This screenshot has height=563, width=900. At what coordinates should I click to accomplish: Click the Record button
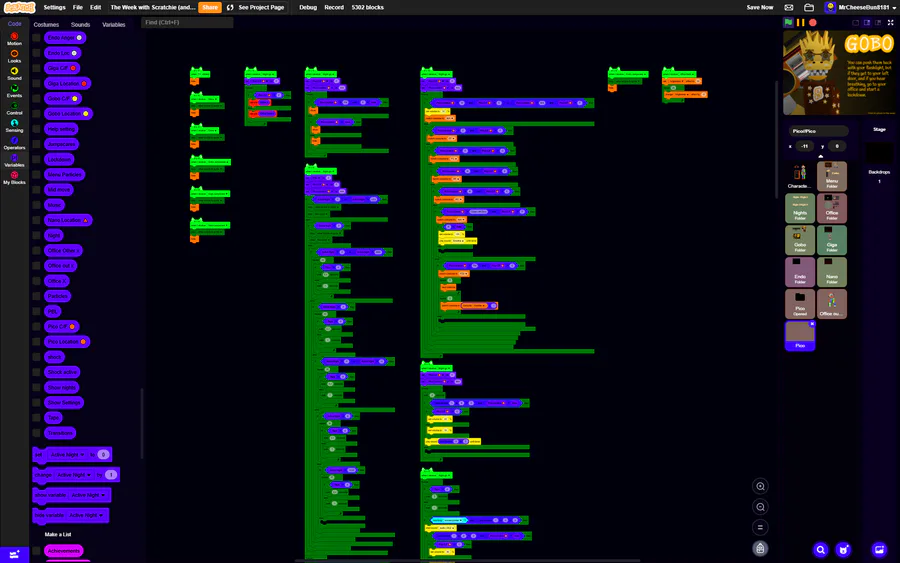(x=334, y=7)
